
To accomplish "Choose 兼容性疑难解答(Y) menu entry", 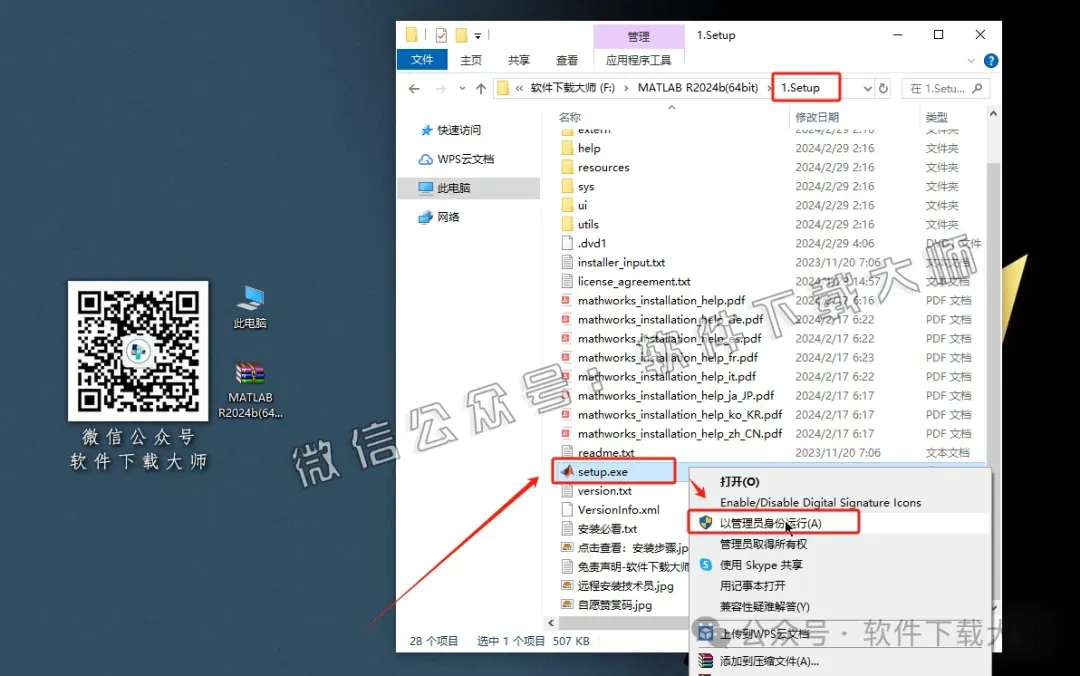I will tap(765, 606).
